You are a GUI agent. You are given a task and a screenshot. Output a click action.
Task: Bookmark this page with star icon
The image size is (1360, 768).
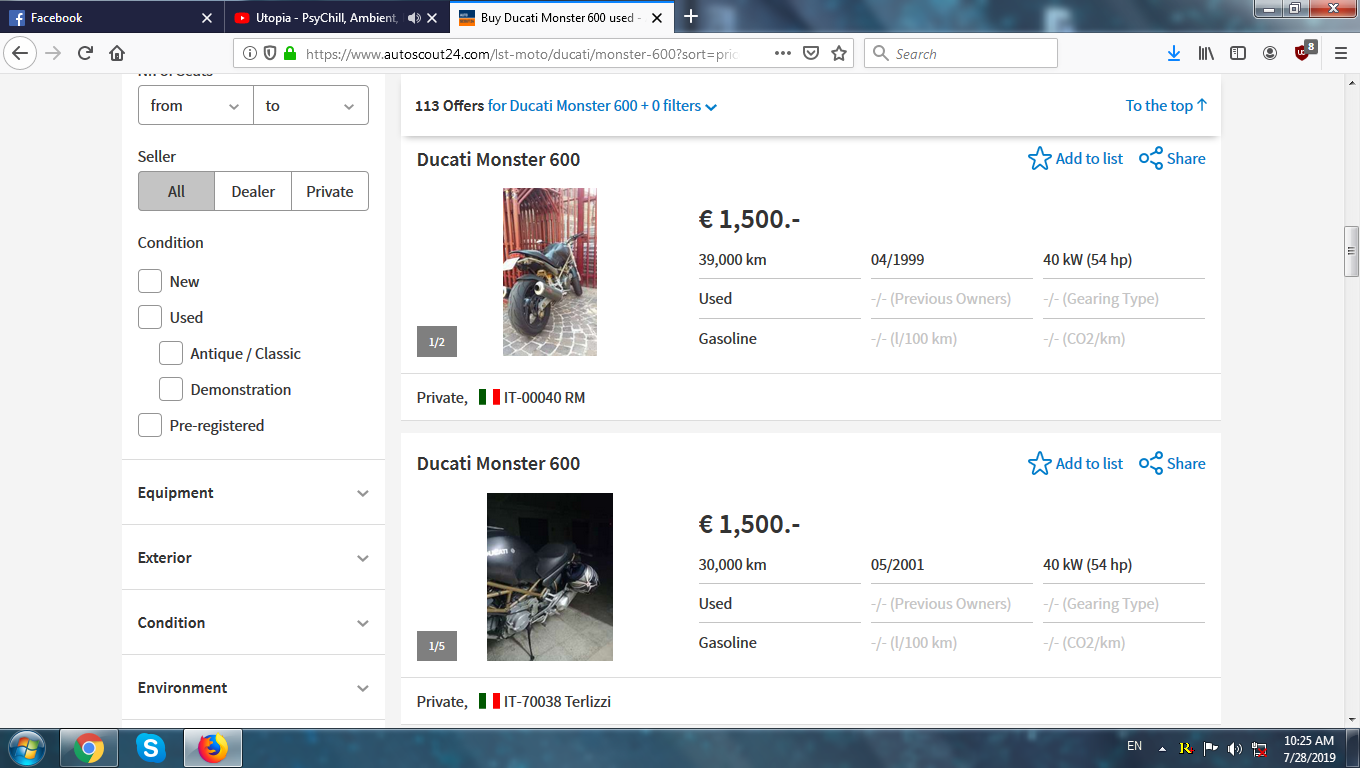(x=839, y=54)
